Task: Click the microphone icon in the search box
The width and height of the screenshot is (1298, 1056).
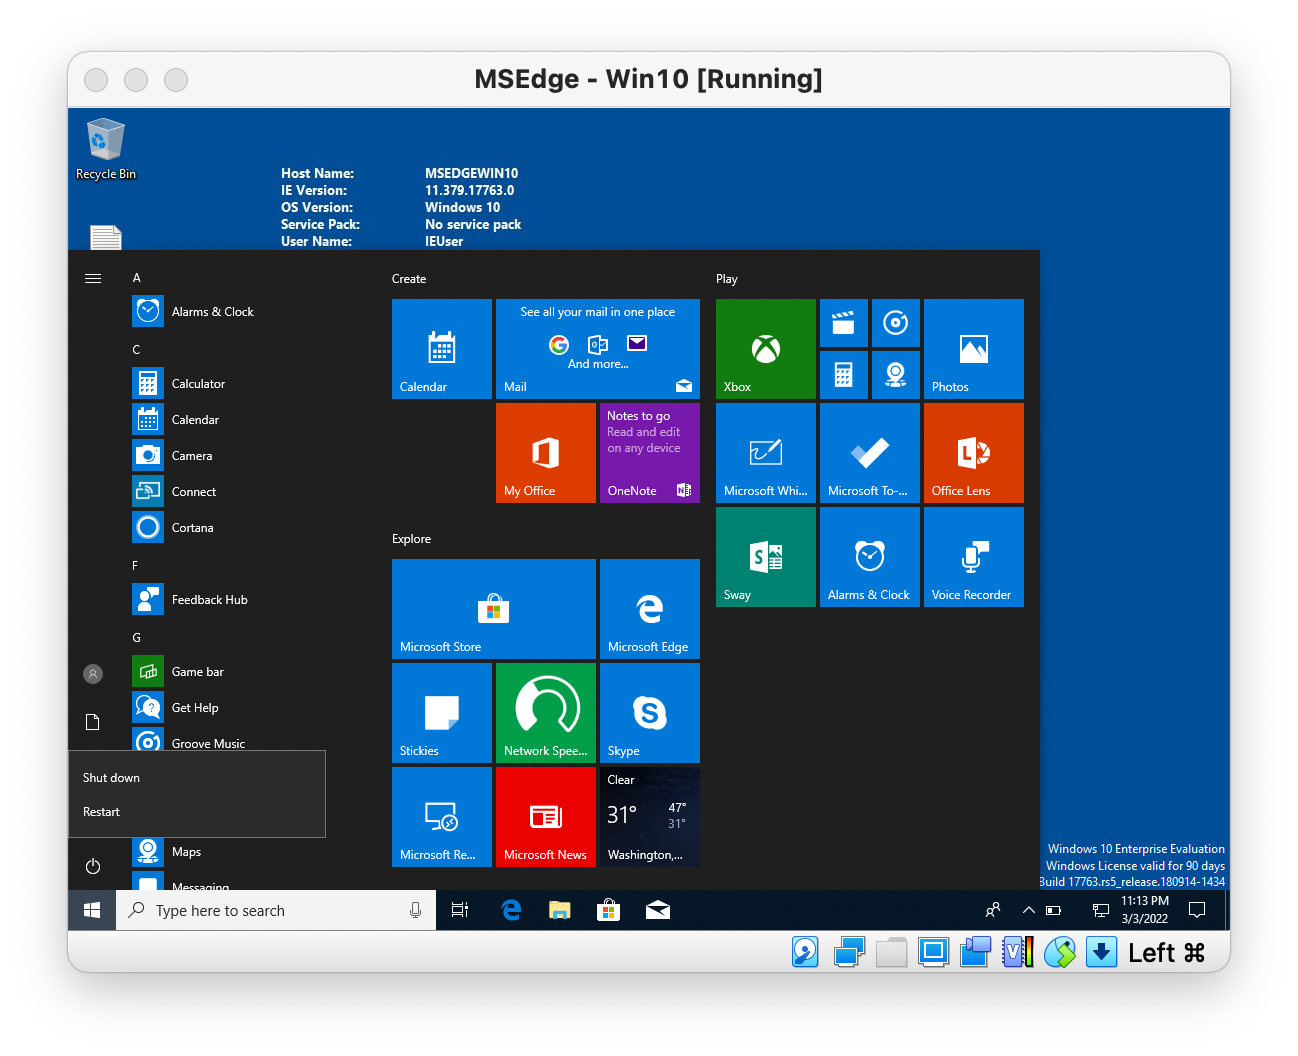Action: point(415,910)
